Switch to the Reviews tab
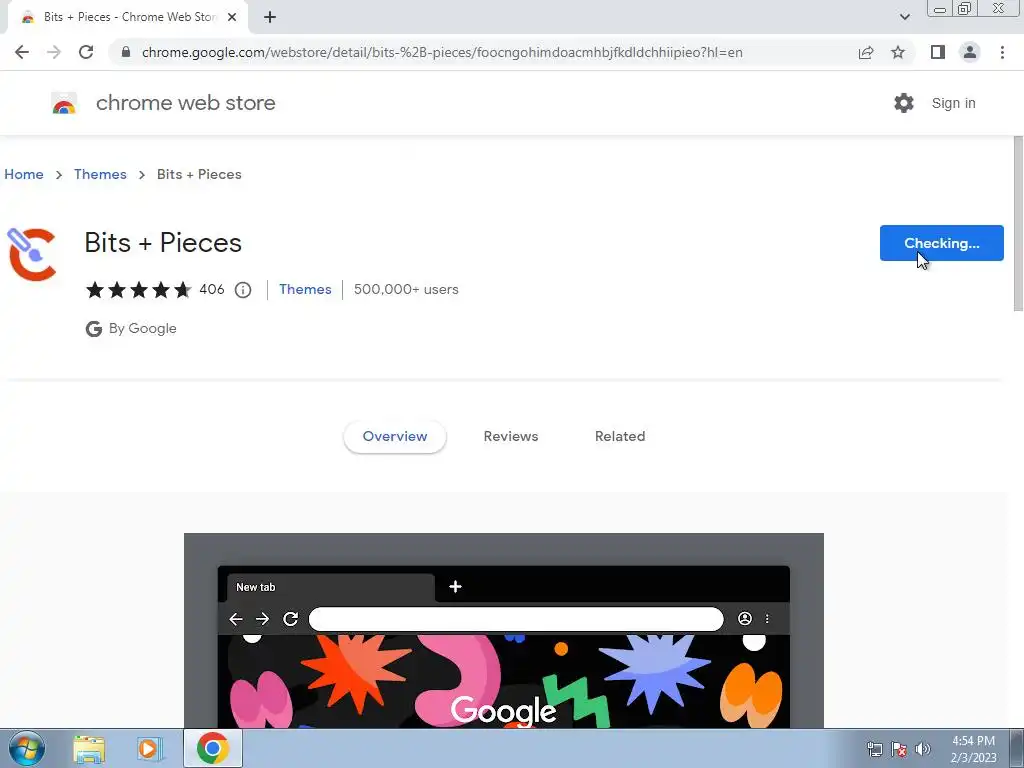 click(x=511, y=436)
